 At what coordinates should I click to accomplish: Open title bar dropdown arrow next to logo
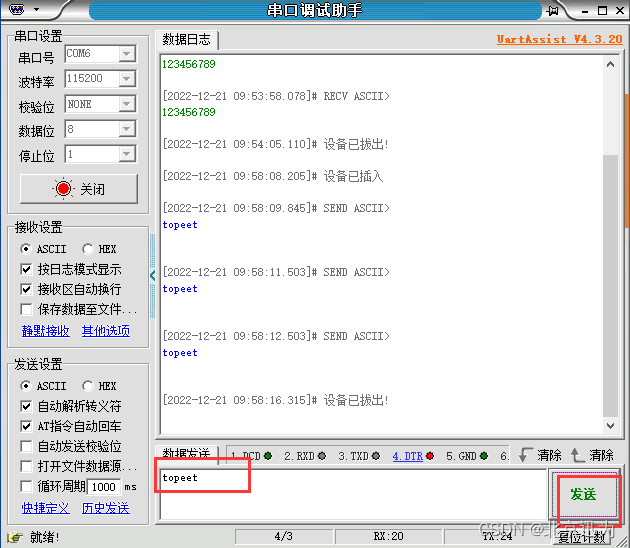(x=37, y=9)
